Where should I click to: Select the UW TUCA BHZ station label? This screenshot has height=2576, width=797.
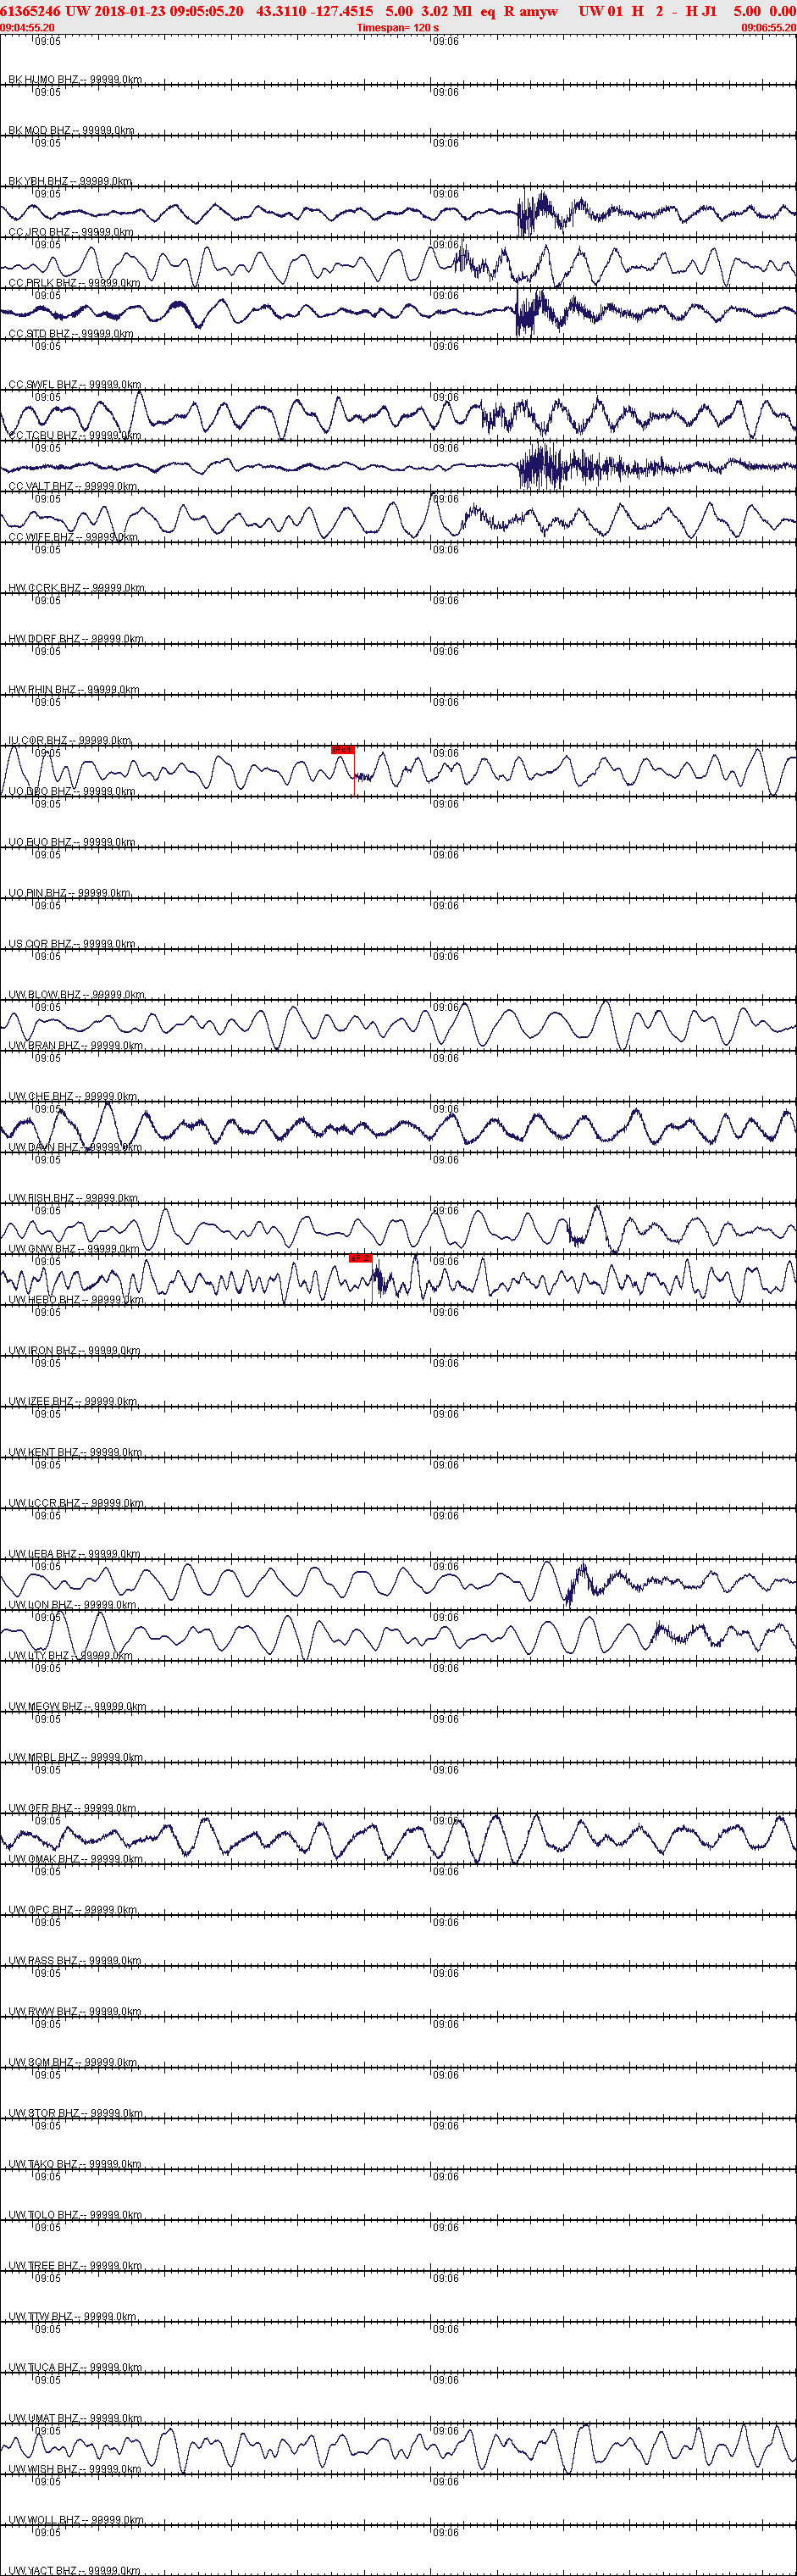75,2368
